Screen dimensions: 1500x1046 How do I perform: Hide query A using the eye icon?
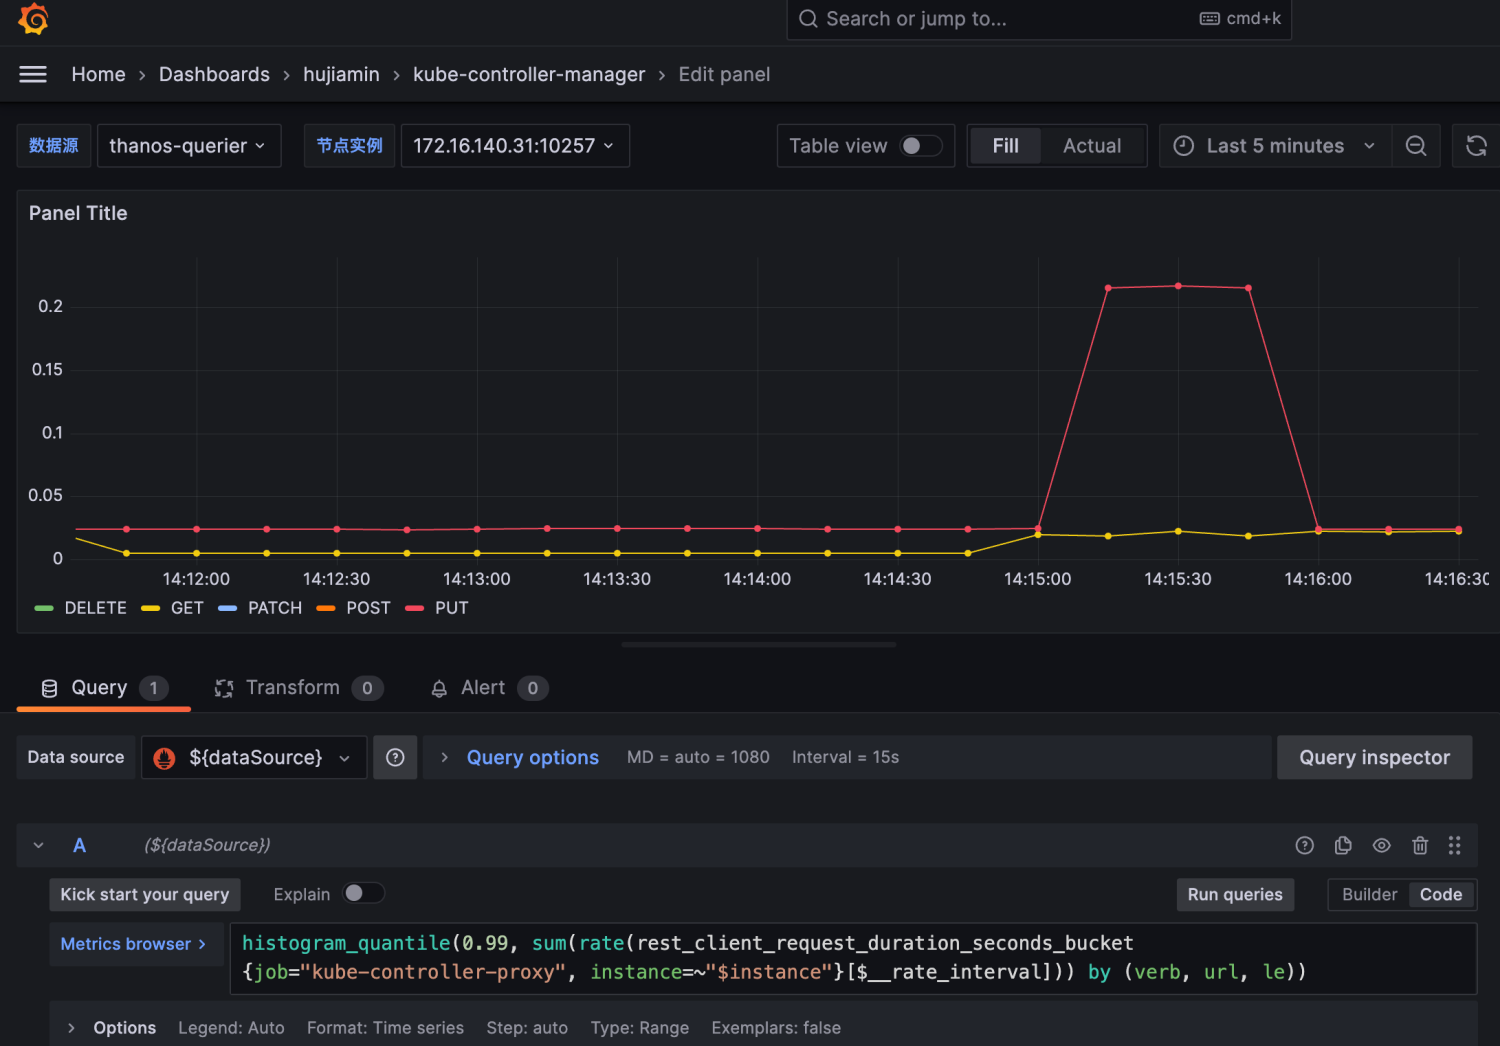point(1381,846)
